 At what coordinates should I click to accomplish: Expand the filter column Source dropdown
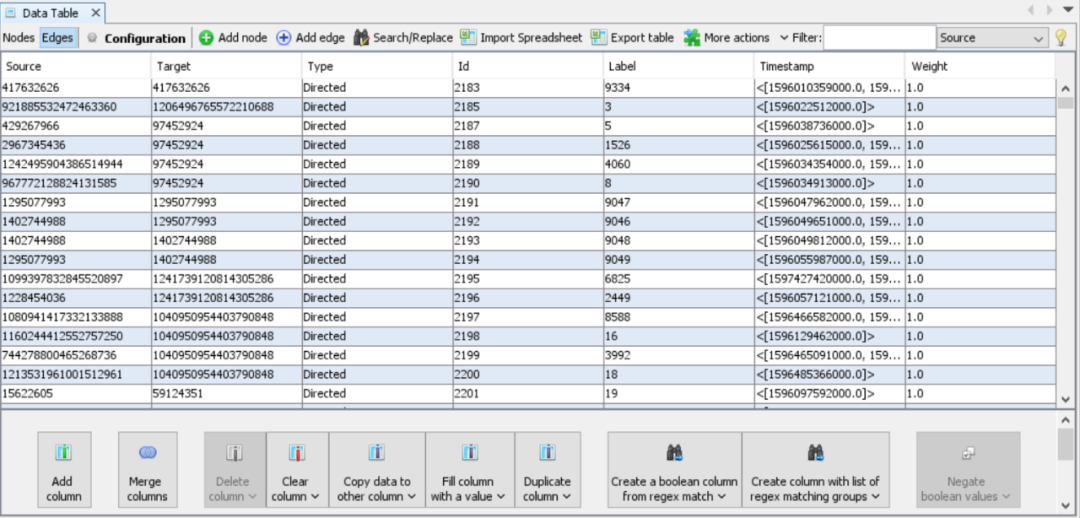992,38
